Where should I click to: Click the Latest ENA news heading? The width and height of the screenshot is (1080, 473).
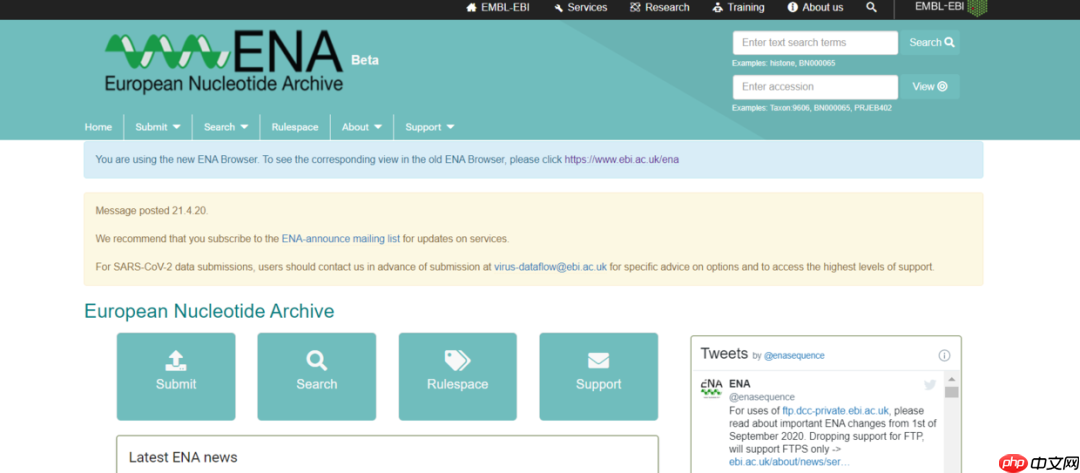183,457
